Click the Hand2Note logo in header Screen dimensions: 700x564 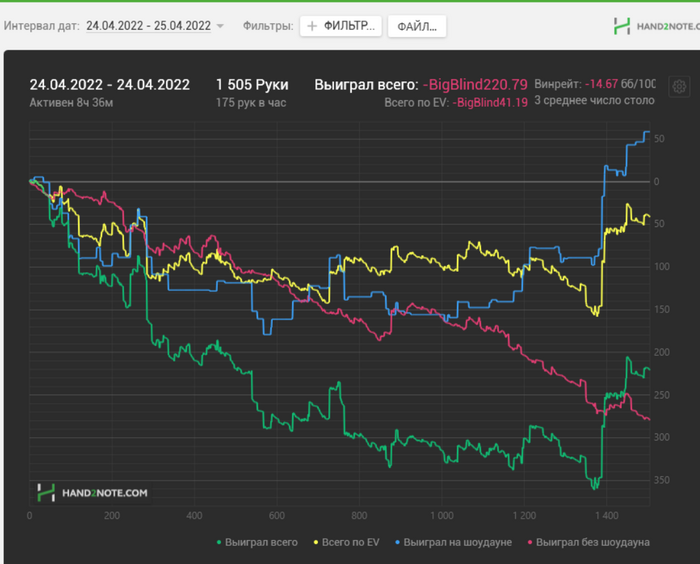point(656,26)
